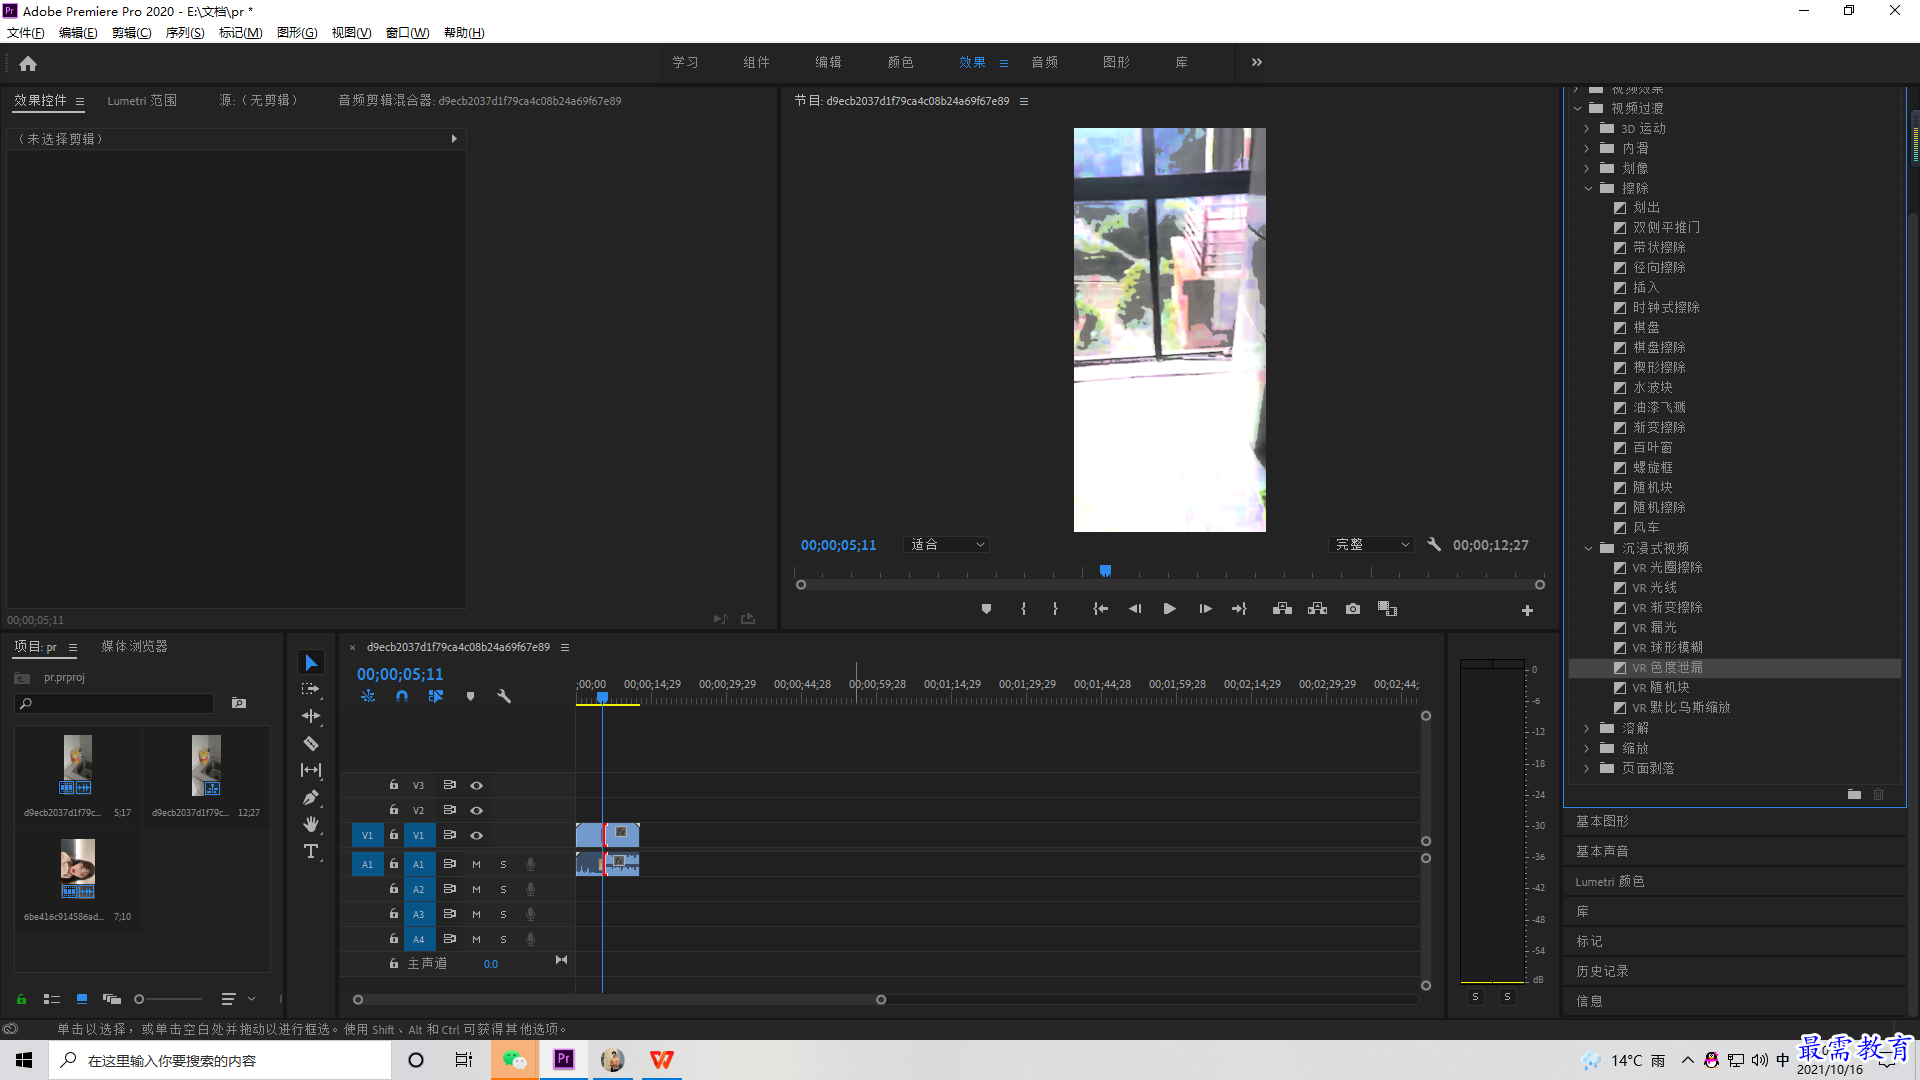Play the program monitor video

click(x=1169, y=609)
